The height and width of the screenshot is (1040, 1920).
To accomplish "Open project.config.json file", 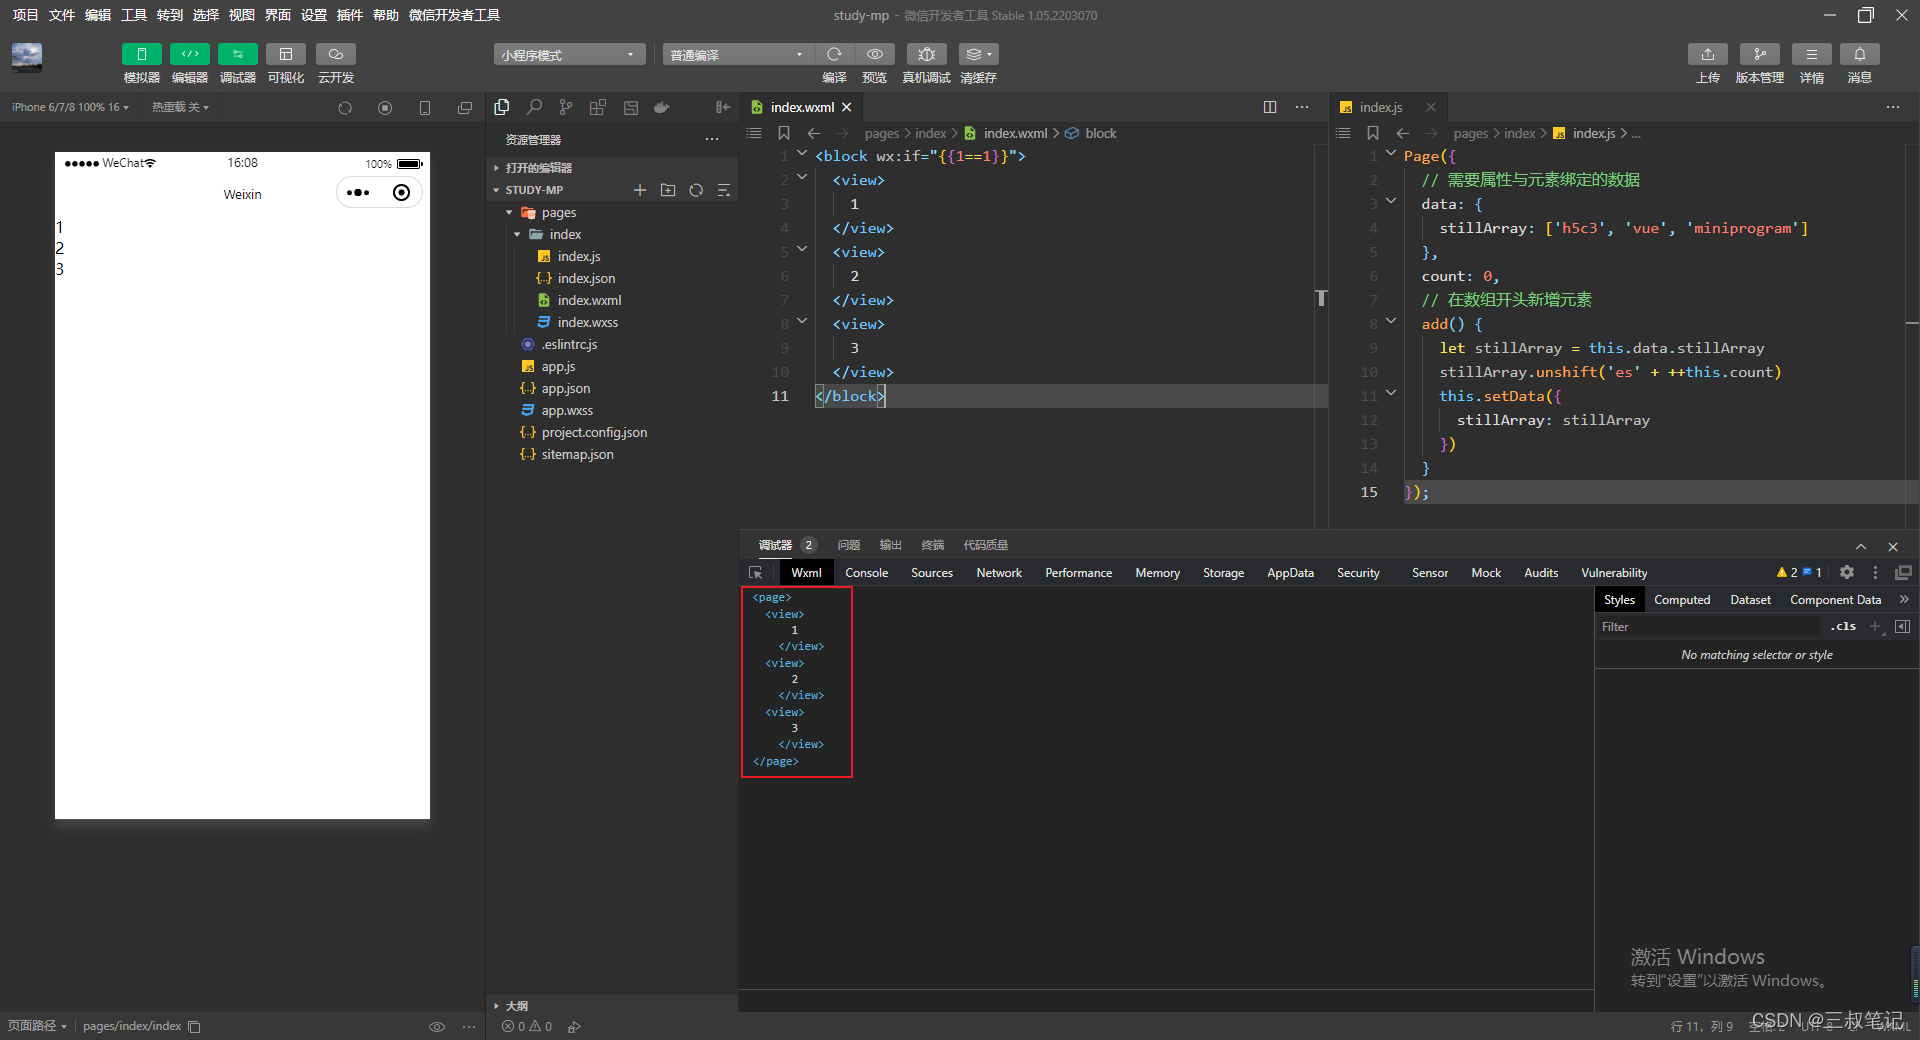I will point(594,433).
